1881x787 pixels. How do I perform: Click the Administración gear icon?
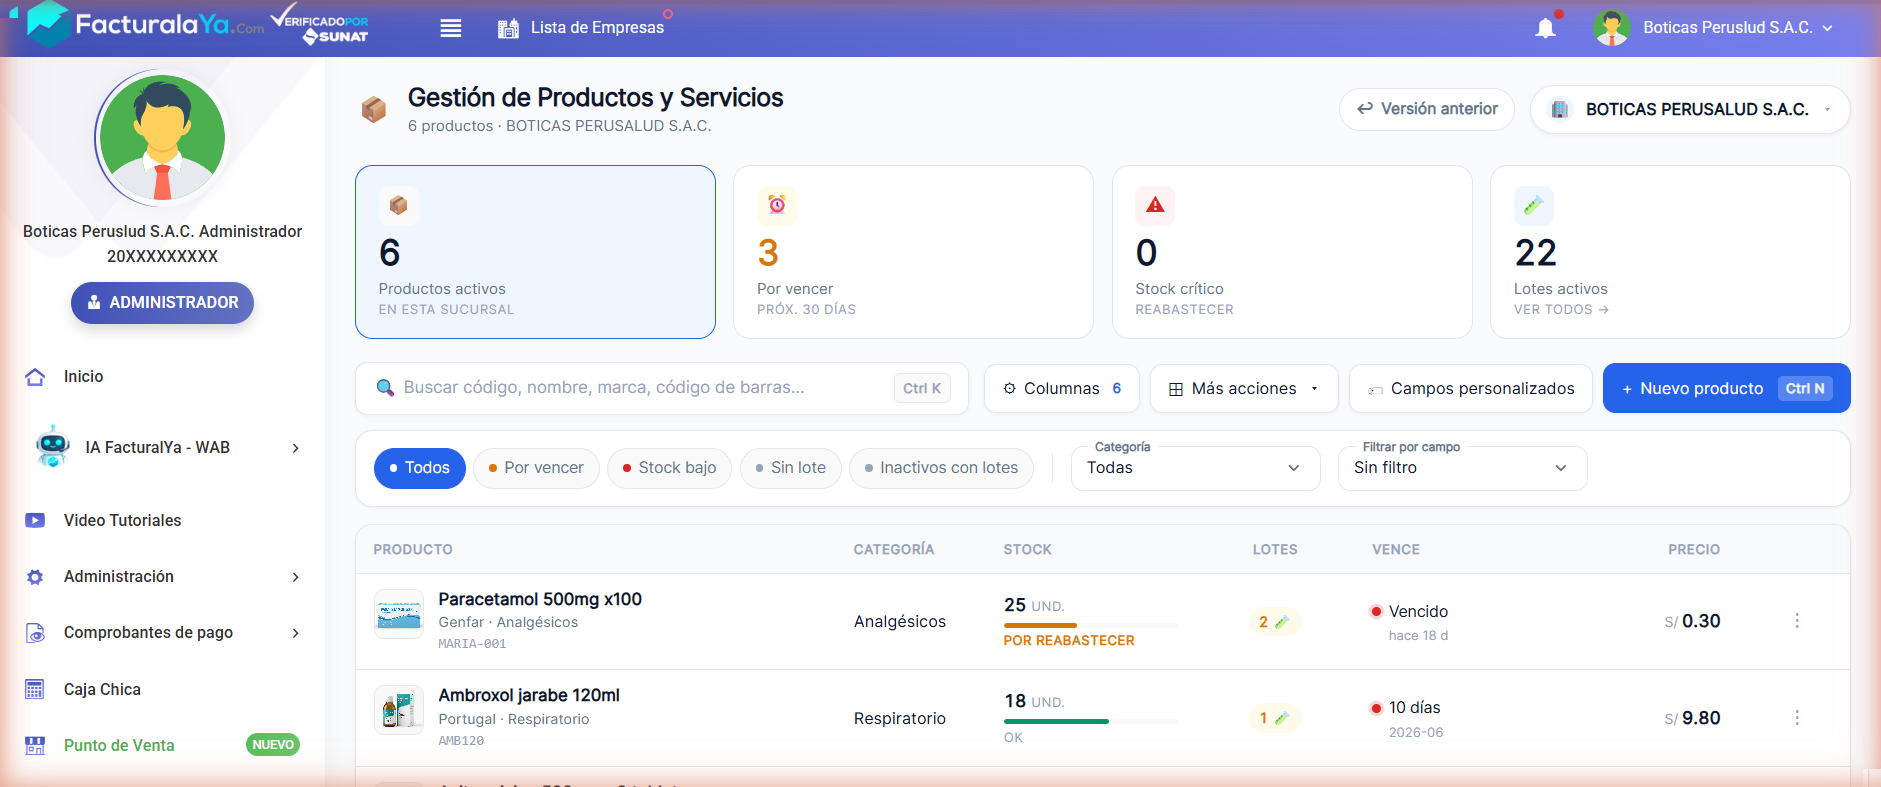coord(35,577)
